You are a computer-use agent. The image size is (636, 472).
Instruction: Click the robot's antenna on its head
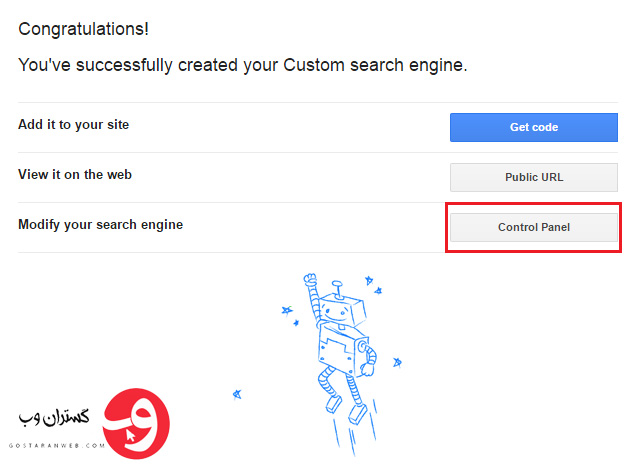tap(337, 289)
